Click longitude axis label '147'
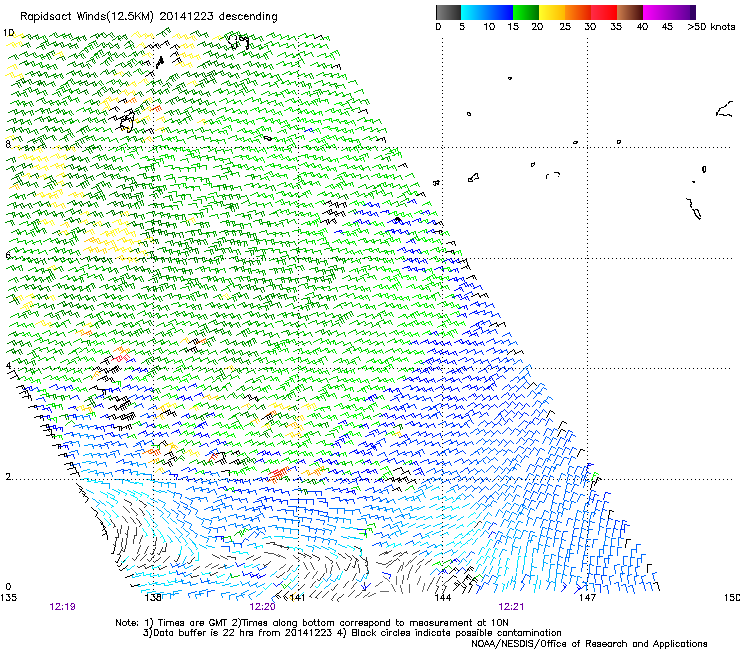Image resolution: width=740 pixels, height=650 pixels. [587, 598]
